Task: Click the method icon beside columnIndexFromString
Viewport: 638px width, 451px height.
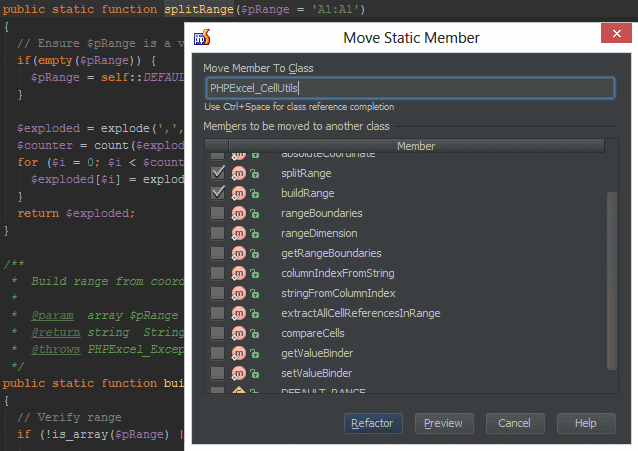Action: point(239,274)
